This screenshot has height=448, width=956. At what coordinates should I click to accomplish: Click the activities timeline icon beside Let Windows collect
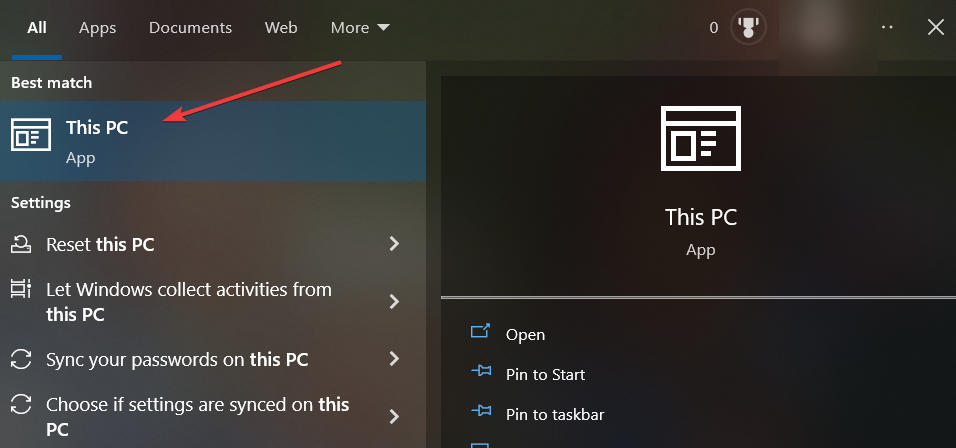click(21, 289)
